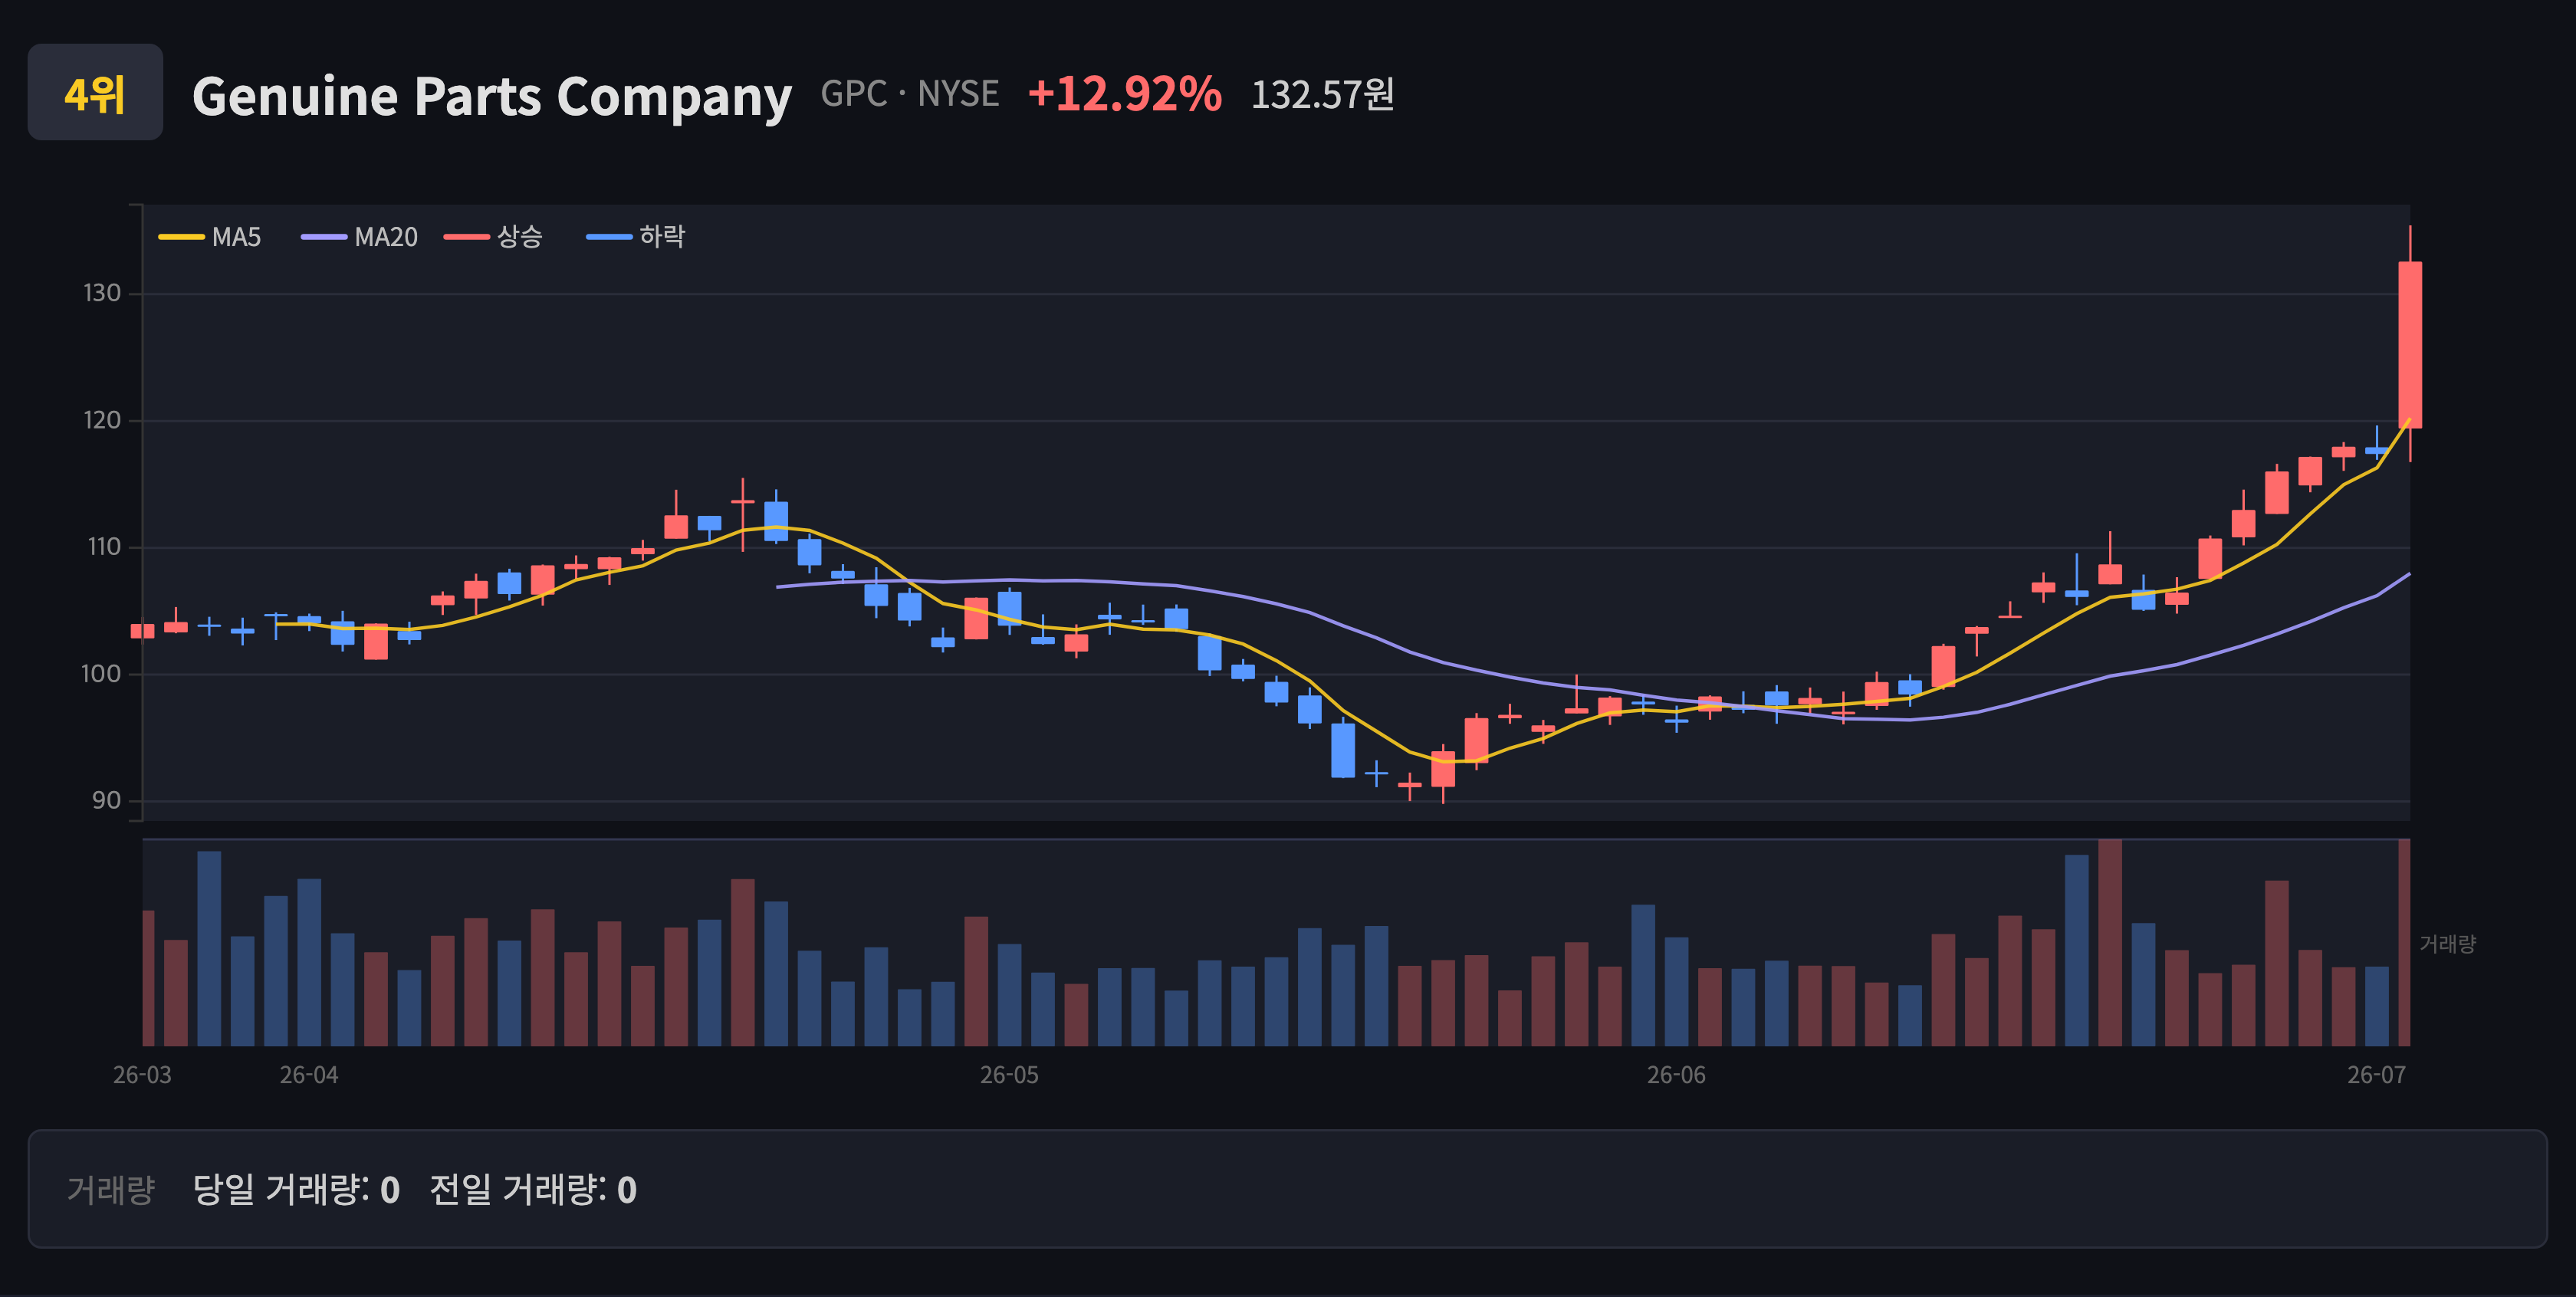
Task: Select the Genuine Parts Company title
Action: click(491, 96)
